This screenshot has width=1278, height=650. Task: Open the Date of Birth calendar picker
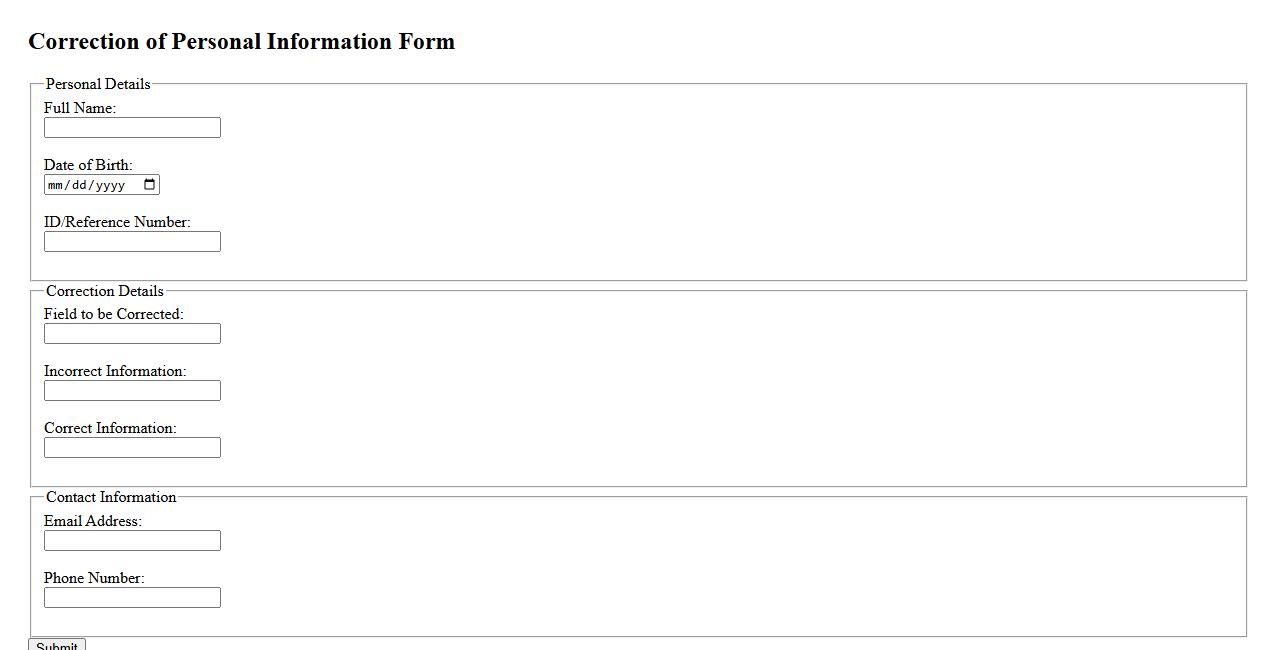(150, 185)
